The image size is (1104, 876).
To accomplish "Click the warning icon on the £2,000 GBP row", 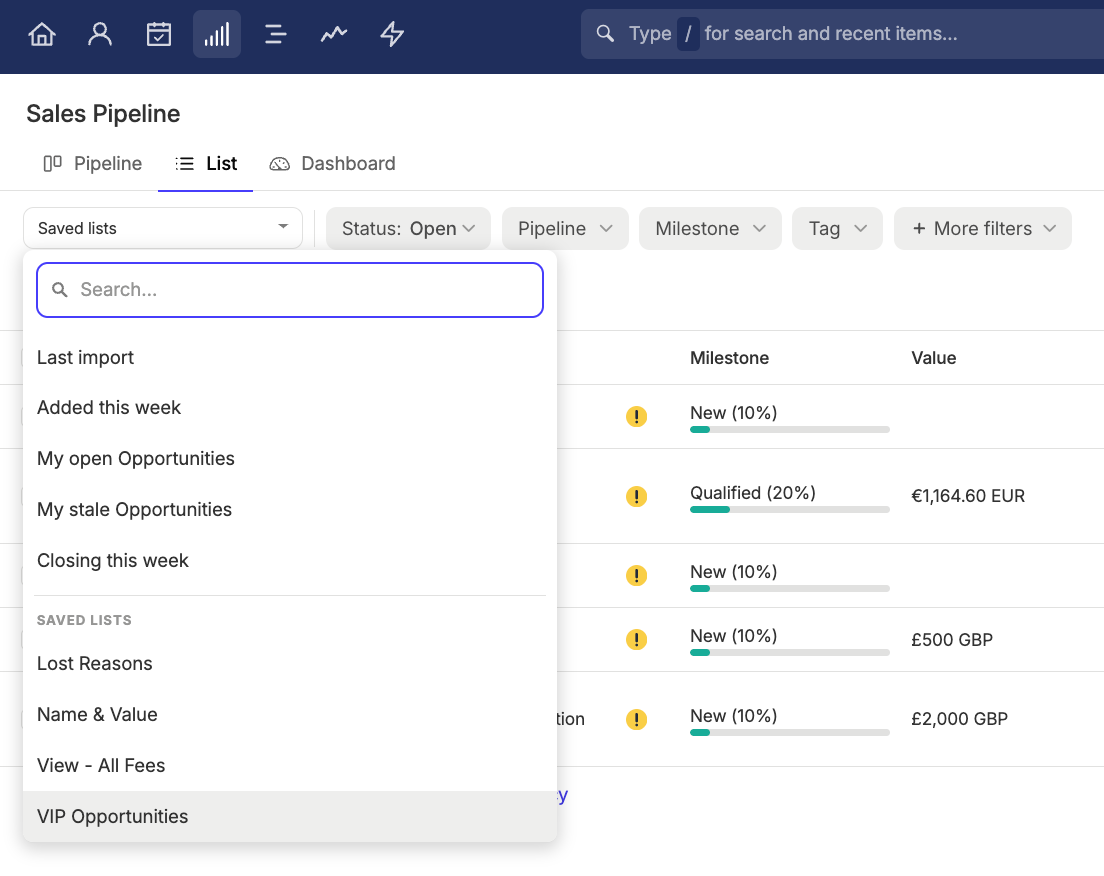I will tap(636, 719).
